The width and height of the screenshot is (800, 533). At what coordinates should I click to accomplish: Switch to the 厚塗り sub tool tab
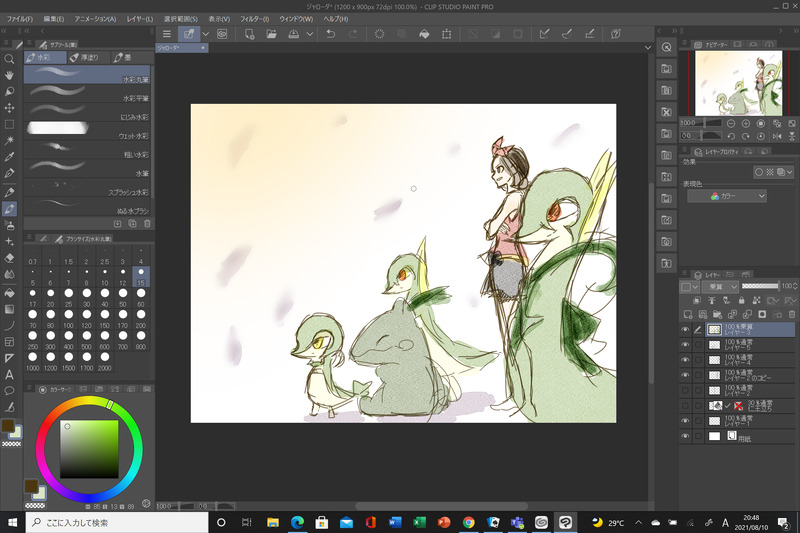pos(88,58)
